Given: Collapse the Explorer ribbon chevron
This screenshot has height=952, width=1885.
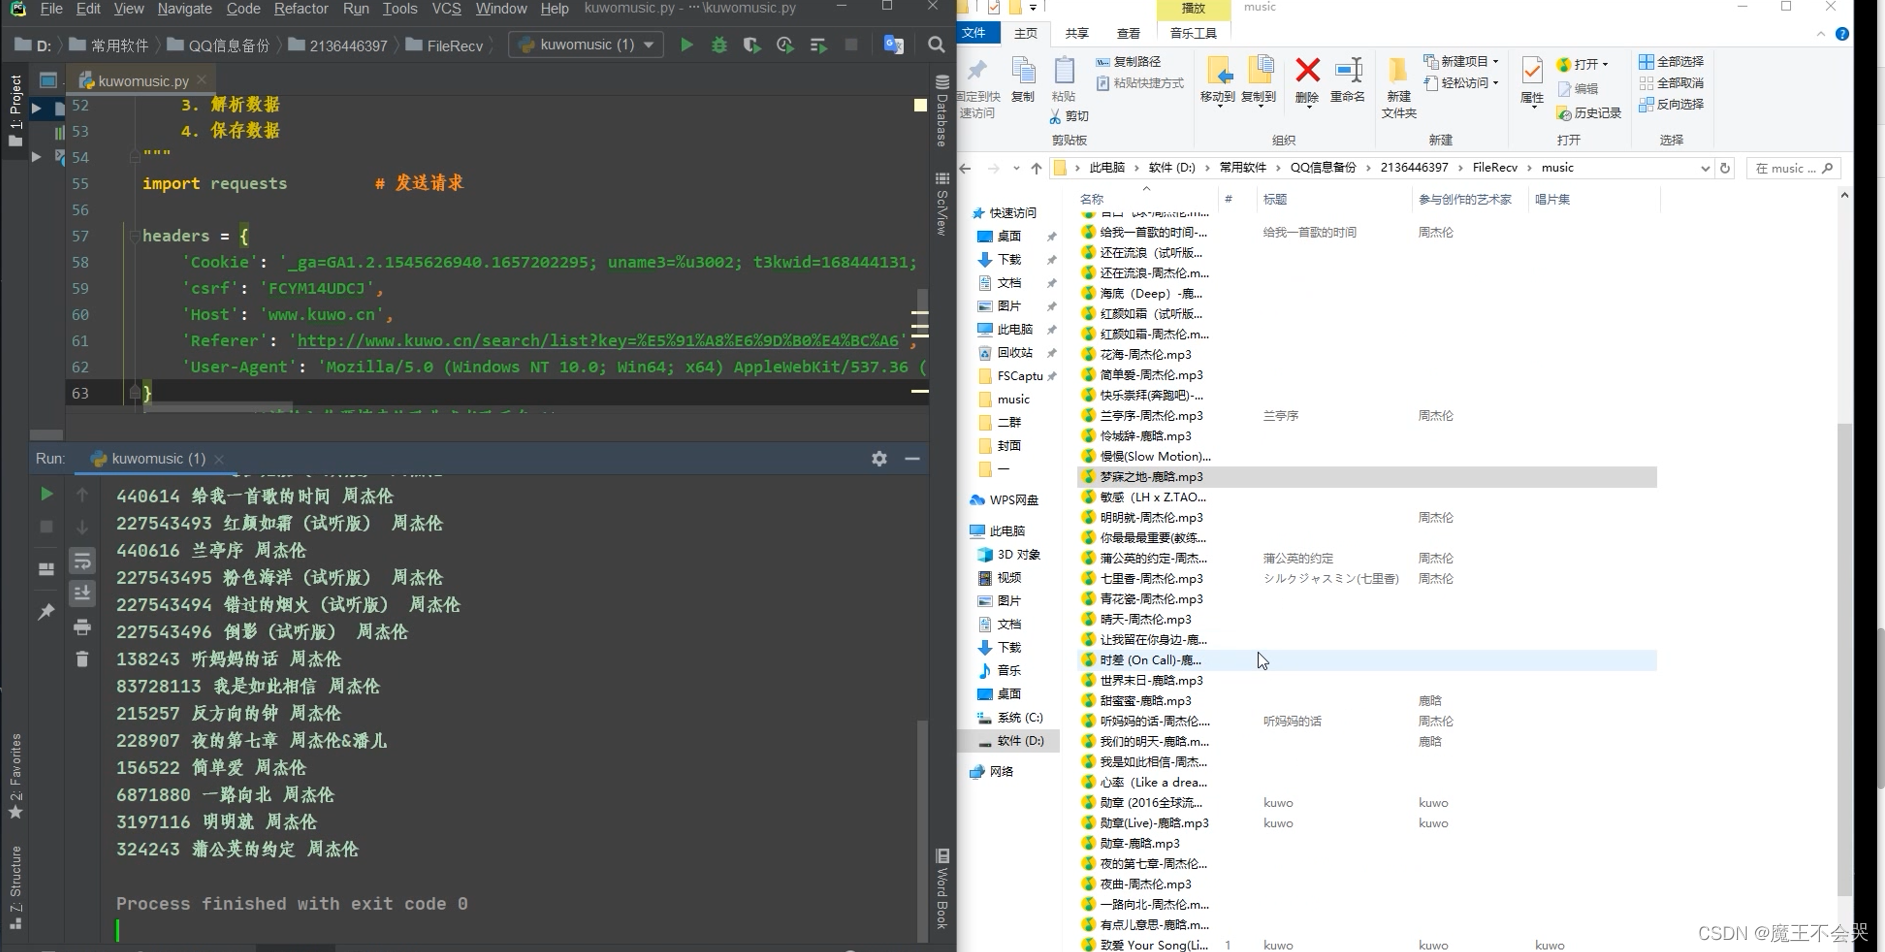Looking at the screenshot, I should click(x=1820, y=34).
